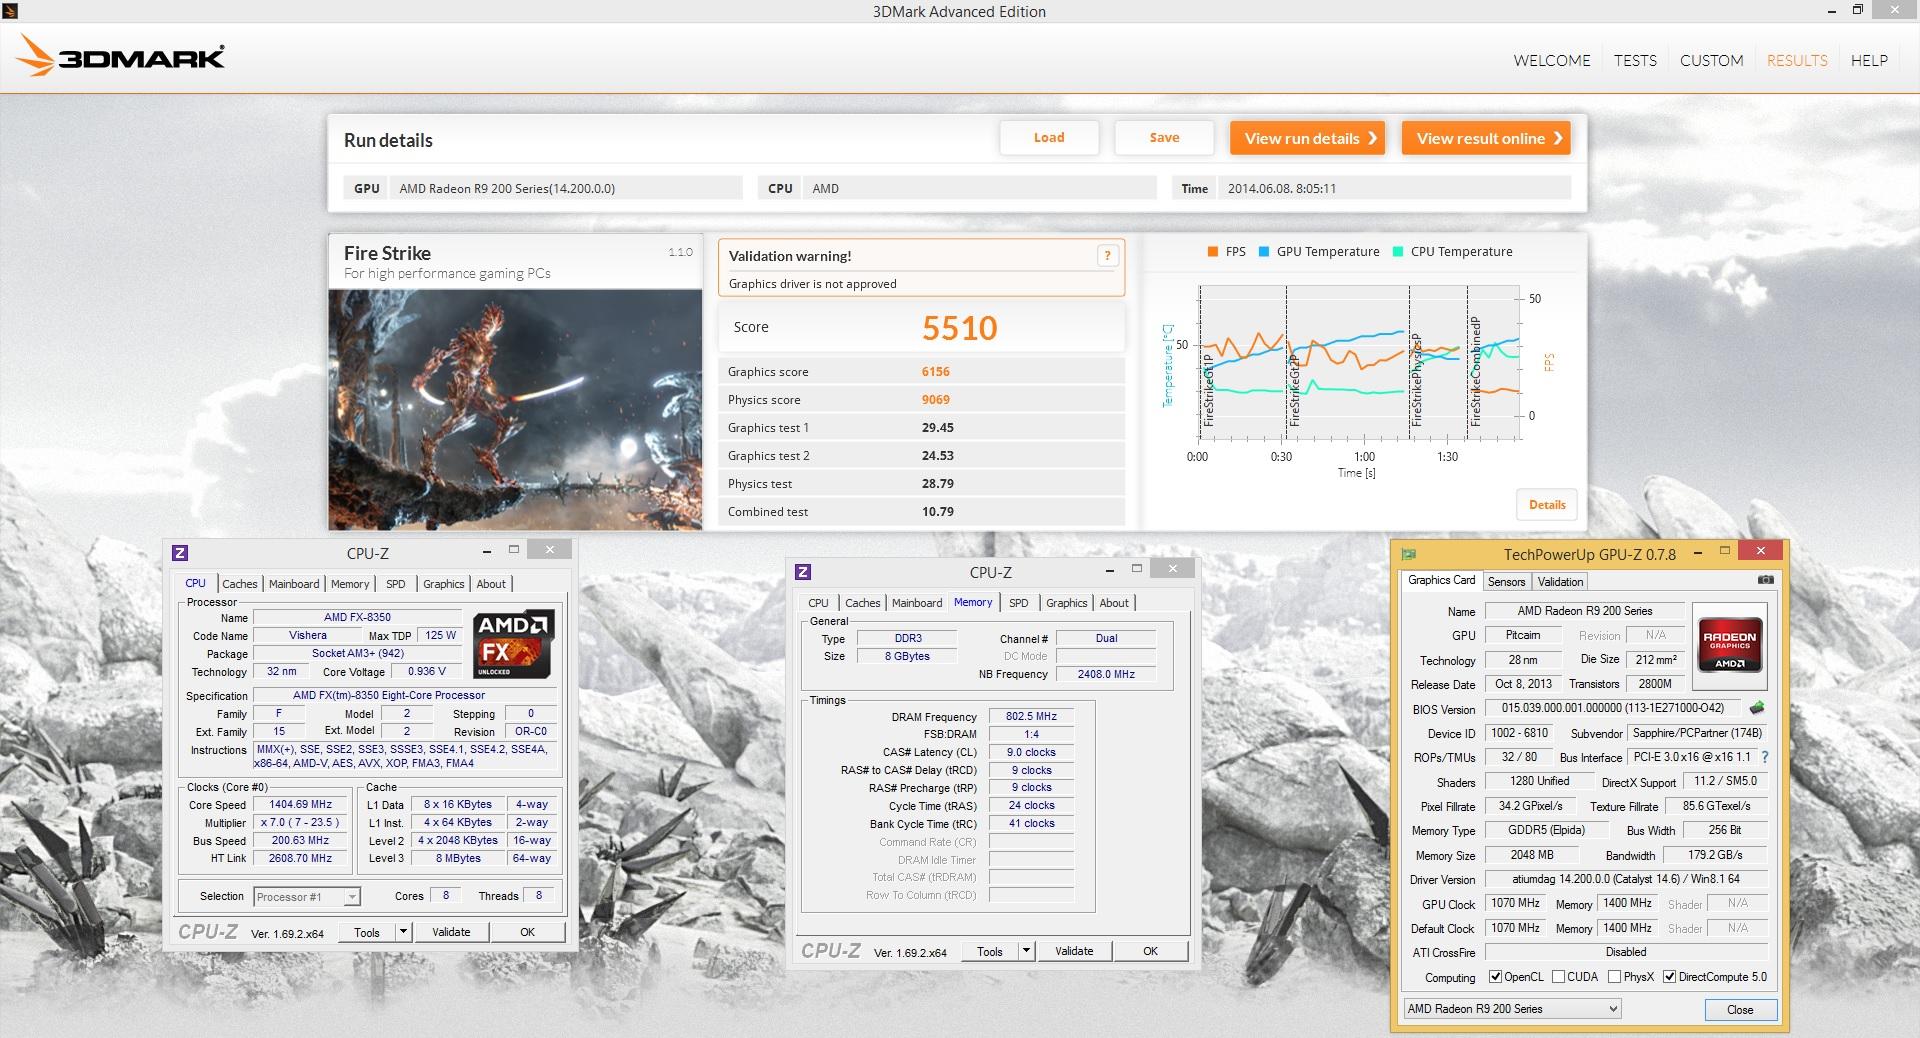Toggle the DirectCompute 5.0 checkbox
Image resolution: width=1920 pixels, height=1038 pixels.
tap(1669, 977)
